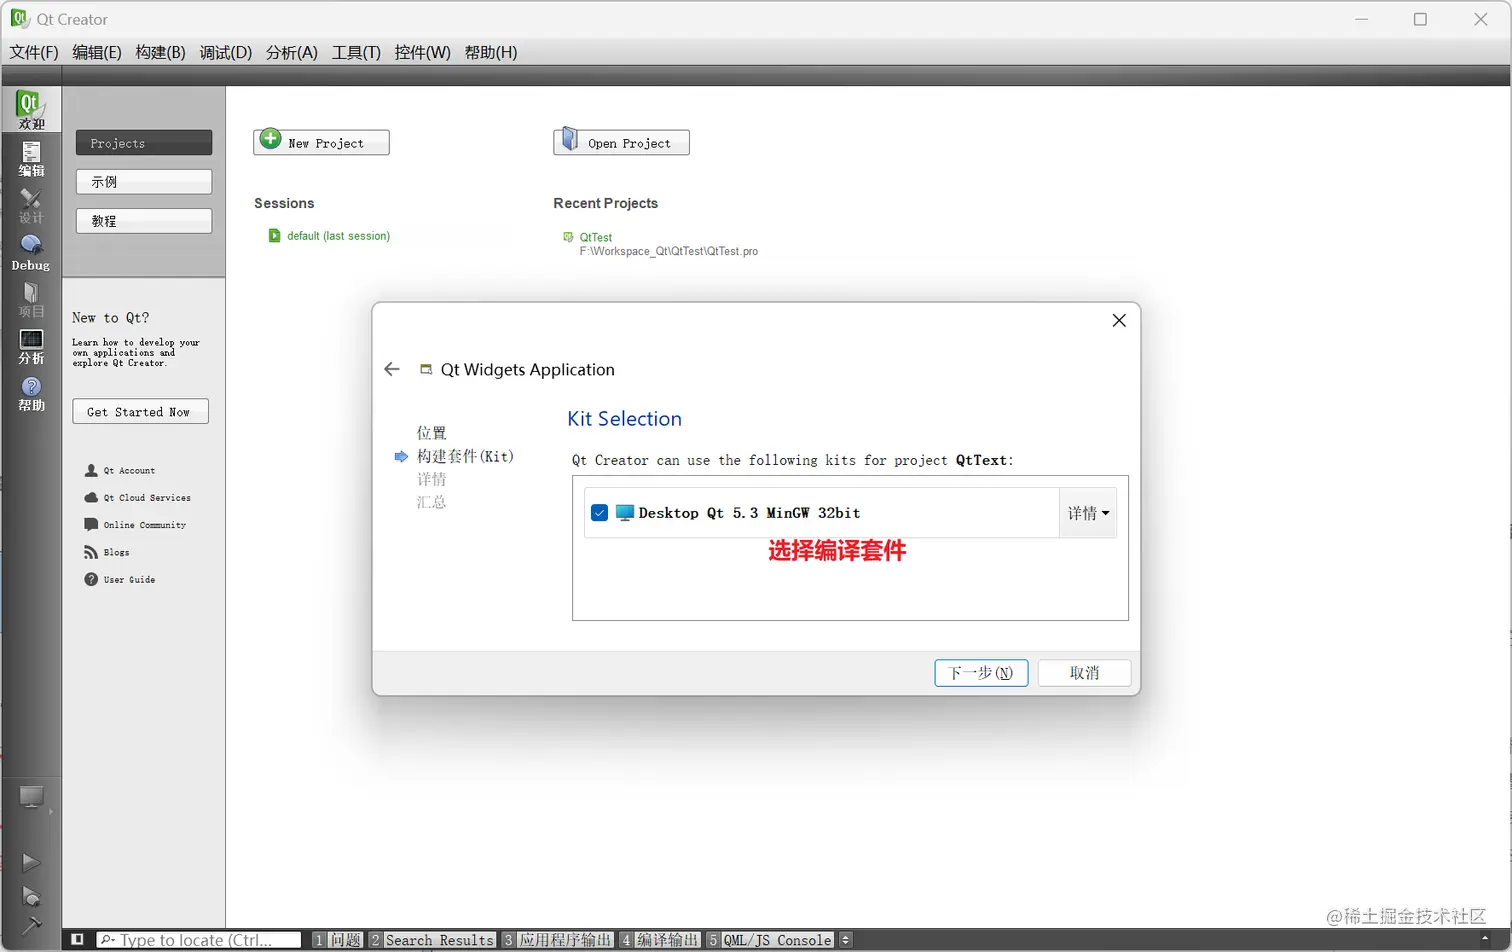This screenshot has width=1512, height=952.
Task: Select the 示例 Examples tab
Action: coord(144,181)
